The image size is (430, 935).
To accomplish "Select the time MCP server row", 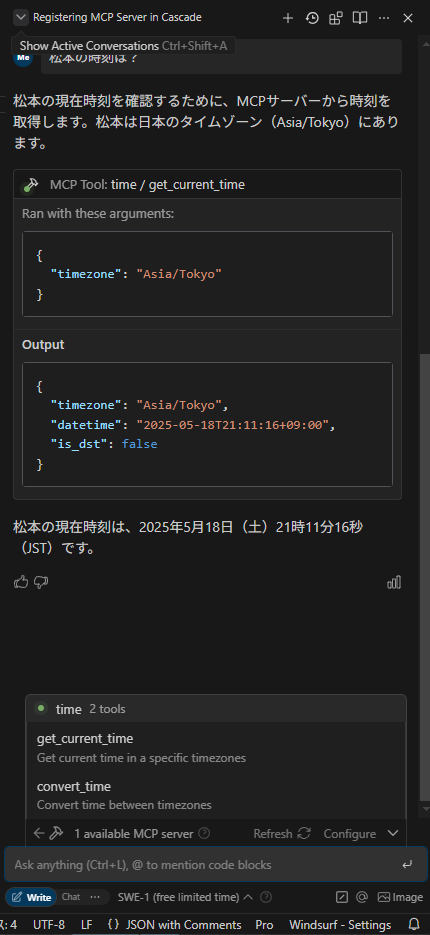I will coord(216,709).
